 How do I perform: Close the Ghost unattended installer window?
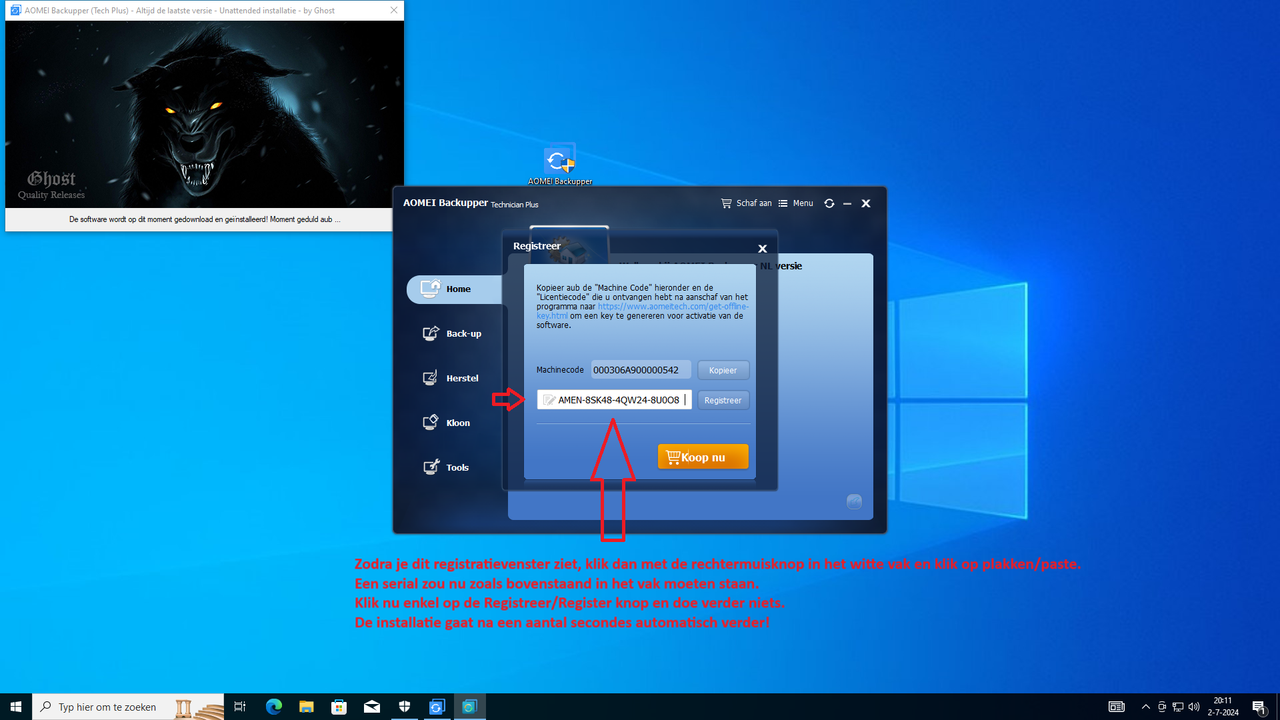click(393, 10)
